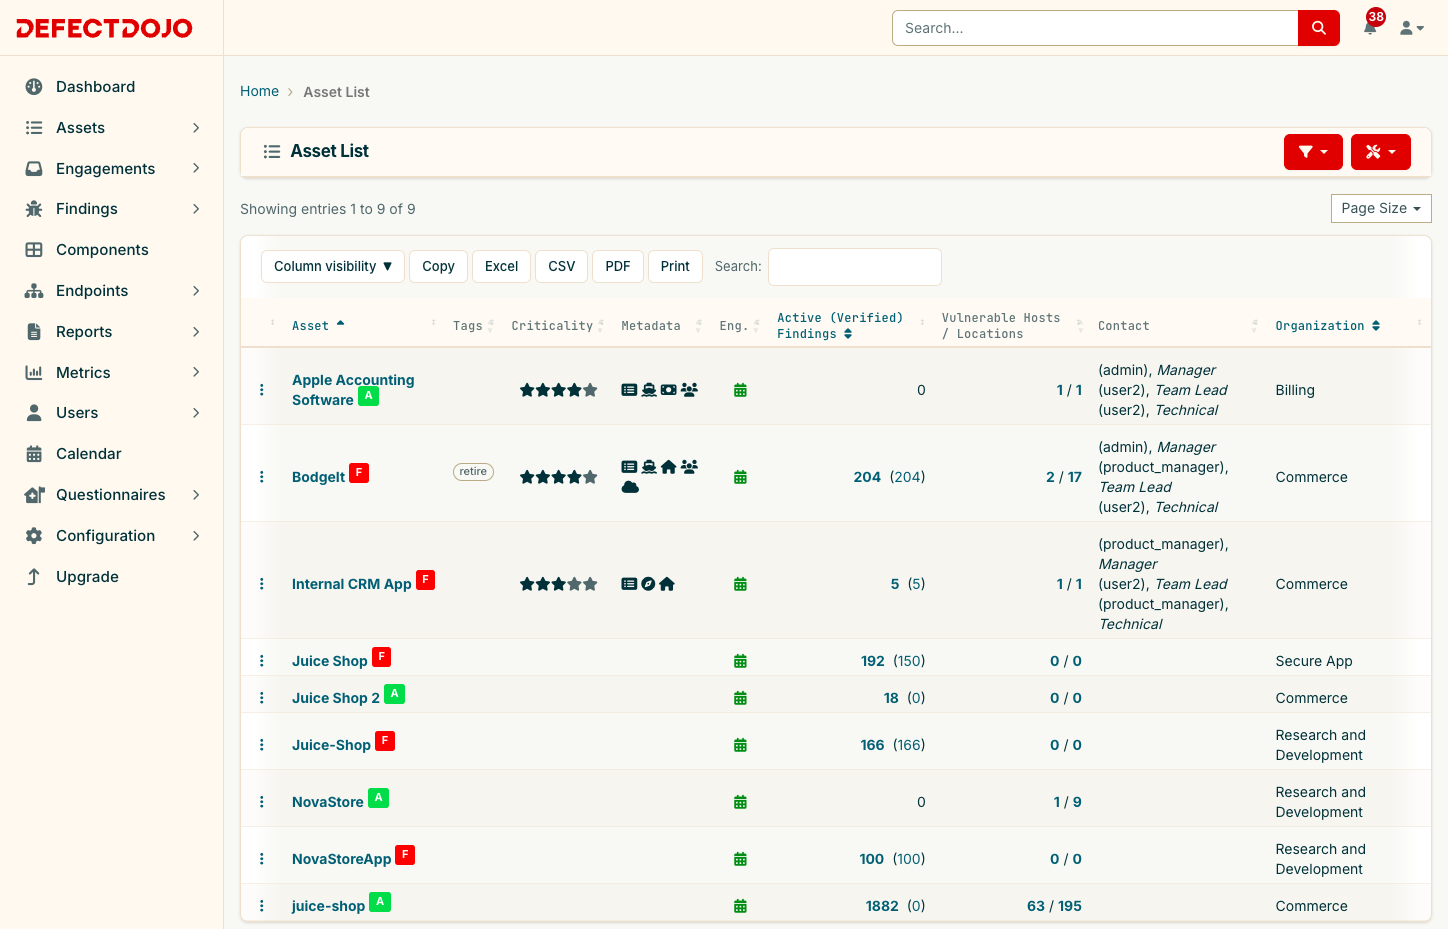Expand the Configuration sidebar submenu
The image size is (1448, 929).
click(x=112, y=536)
